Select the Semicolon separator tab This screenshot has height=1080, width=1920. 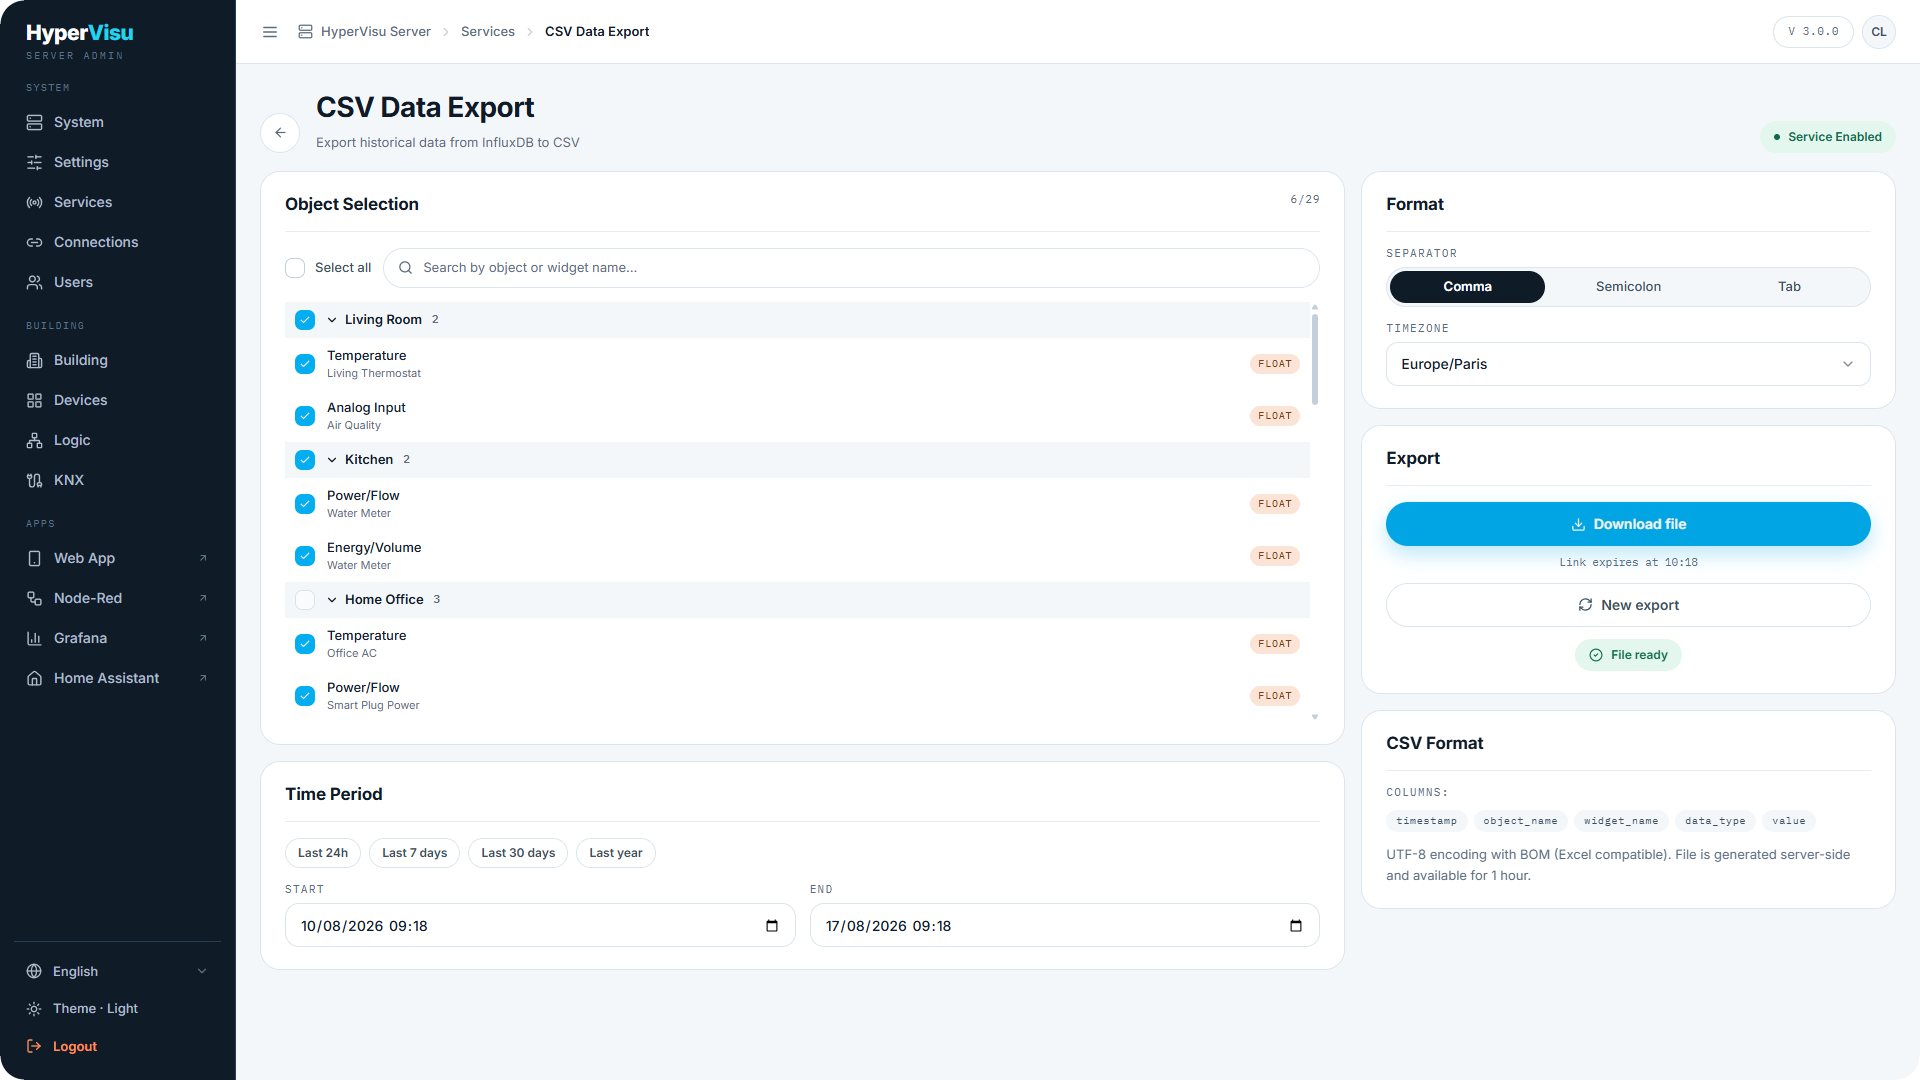[x=1628, y=287]
